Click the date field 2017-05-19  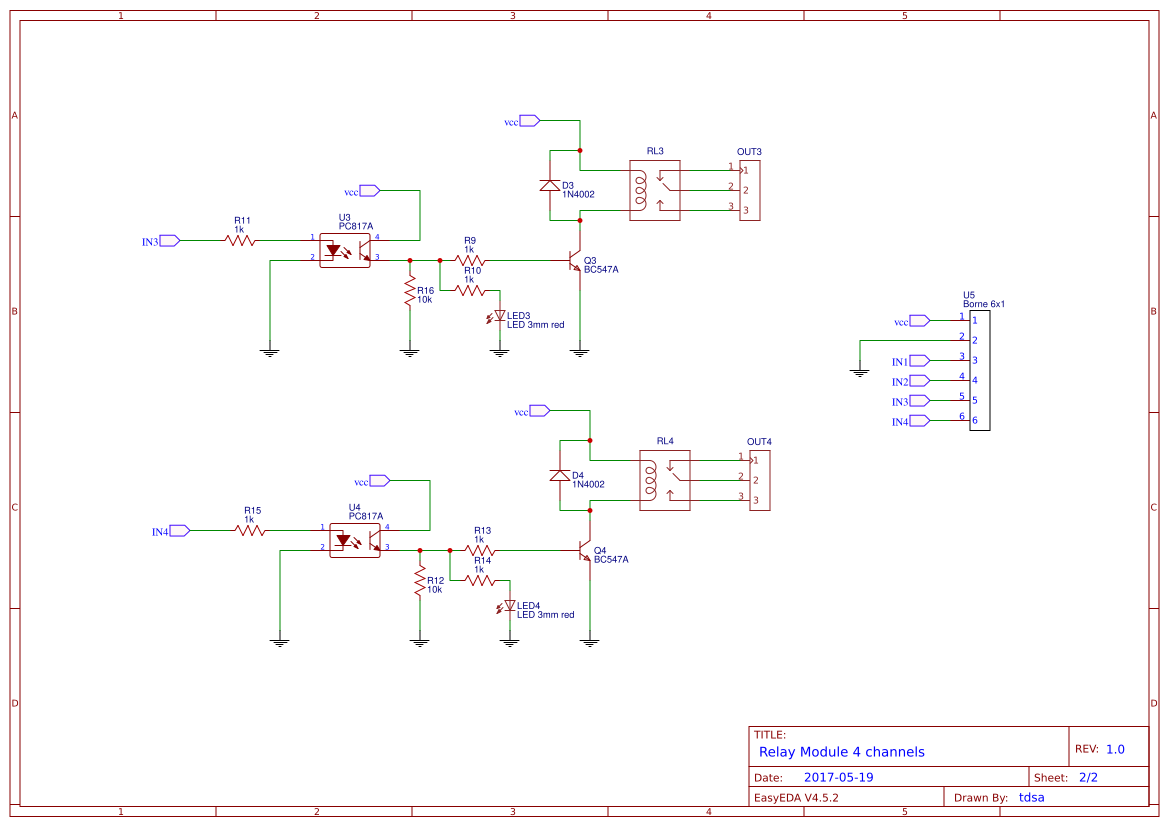click(x=838, y=777)
